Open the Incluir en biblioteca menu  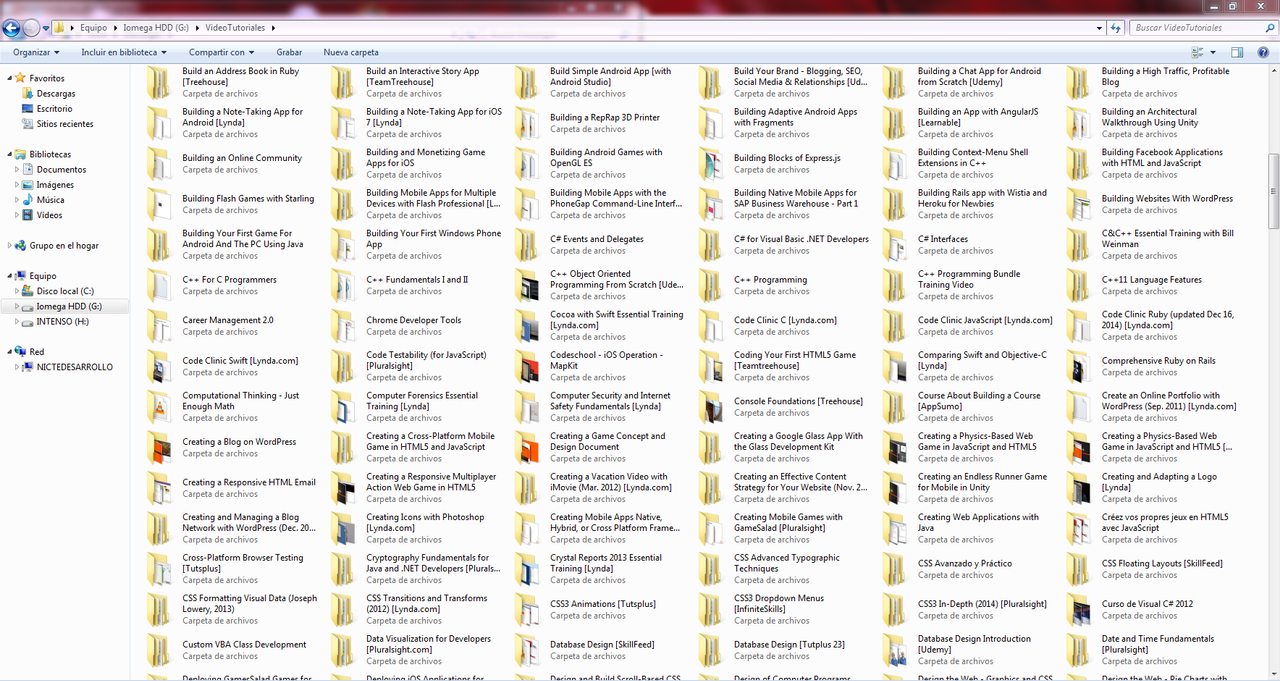[124, 52]
